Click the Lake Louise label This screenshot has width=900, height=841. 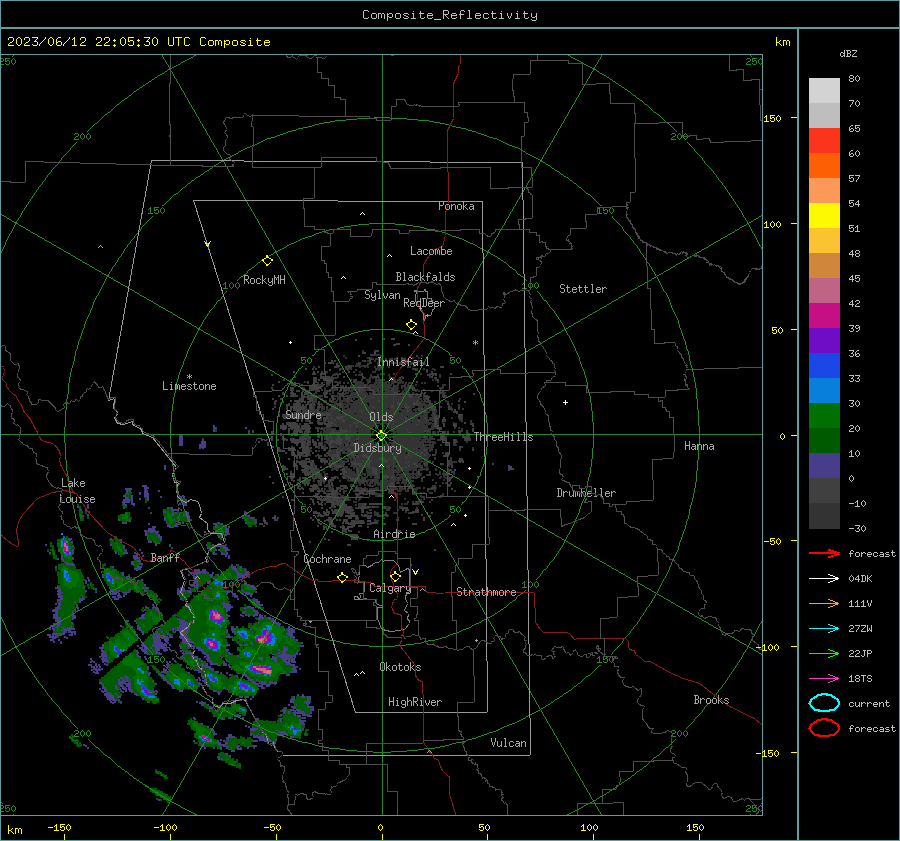click(x=77, y=491)
